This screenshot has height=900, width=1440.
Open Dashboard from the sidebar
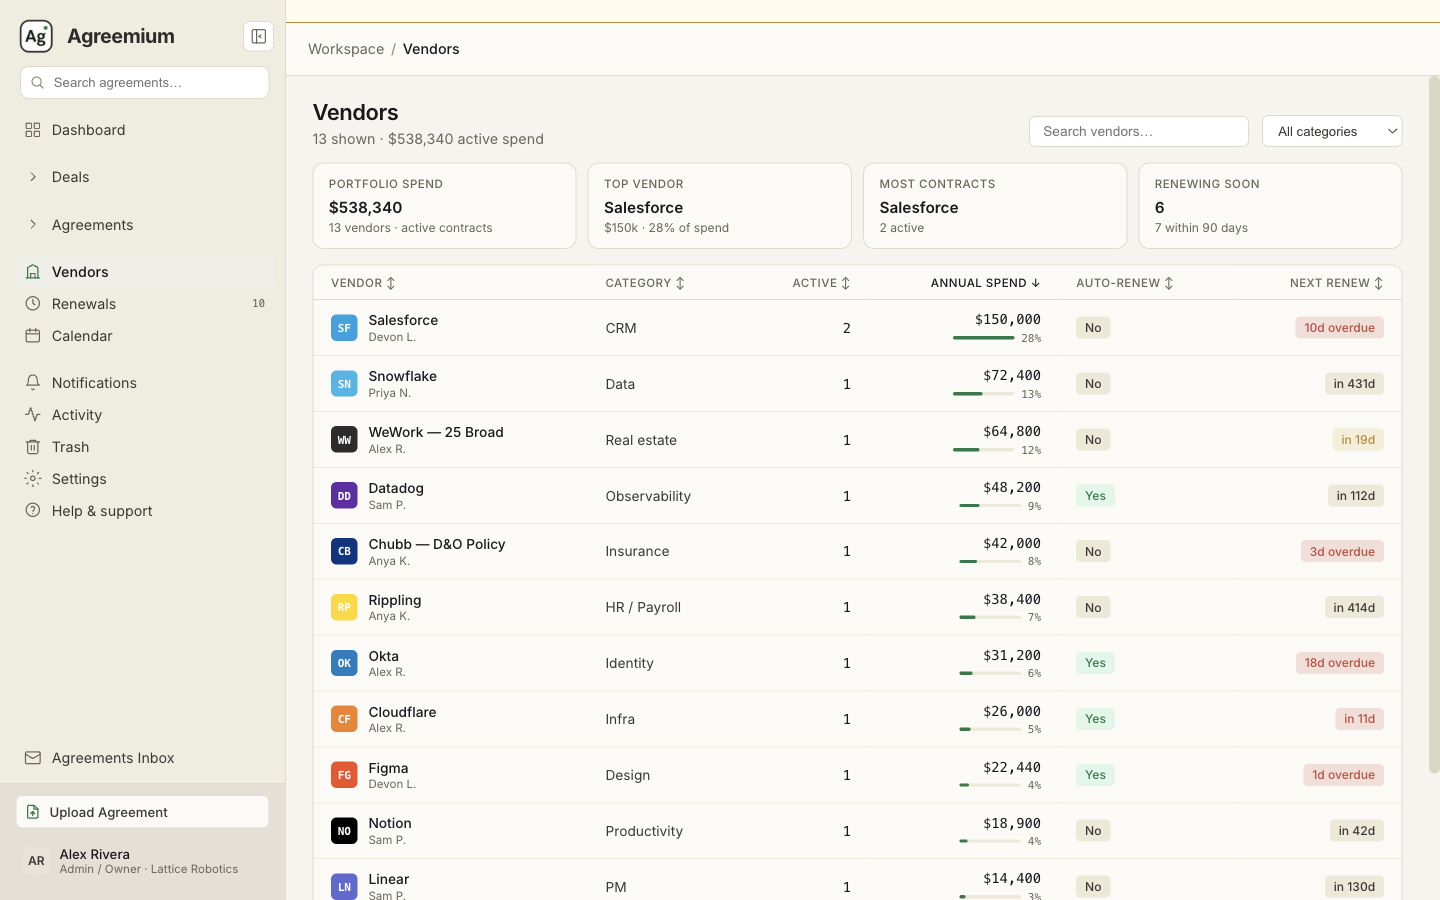[x=145, y=130]
